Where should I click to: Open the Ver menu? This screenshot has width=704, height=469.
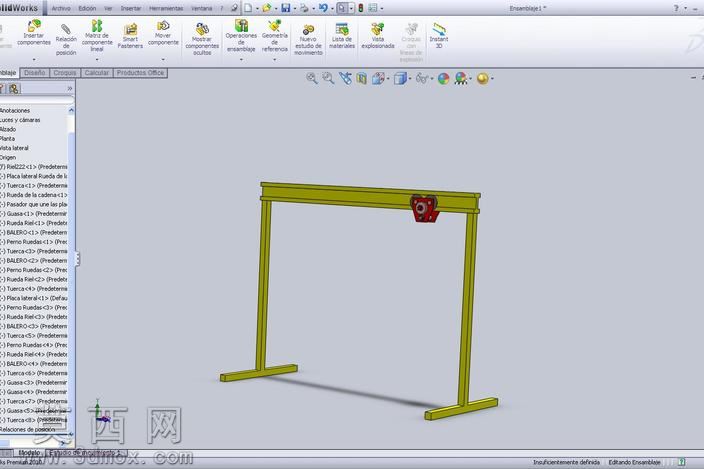108,9
